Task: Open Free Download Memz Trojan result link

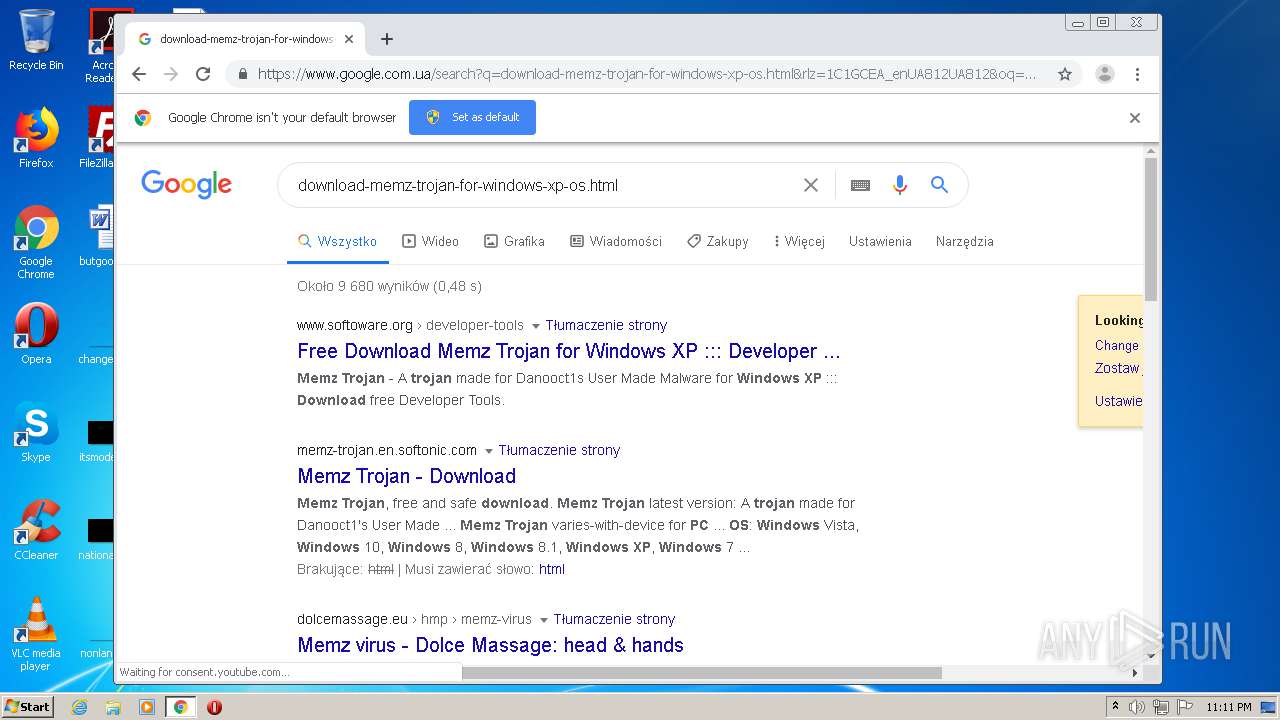Action: 569,351
